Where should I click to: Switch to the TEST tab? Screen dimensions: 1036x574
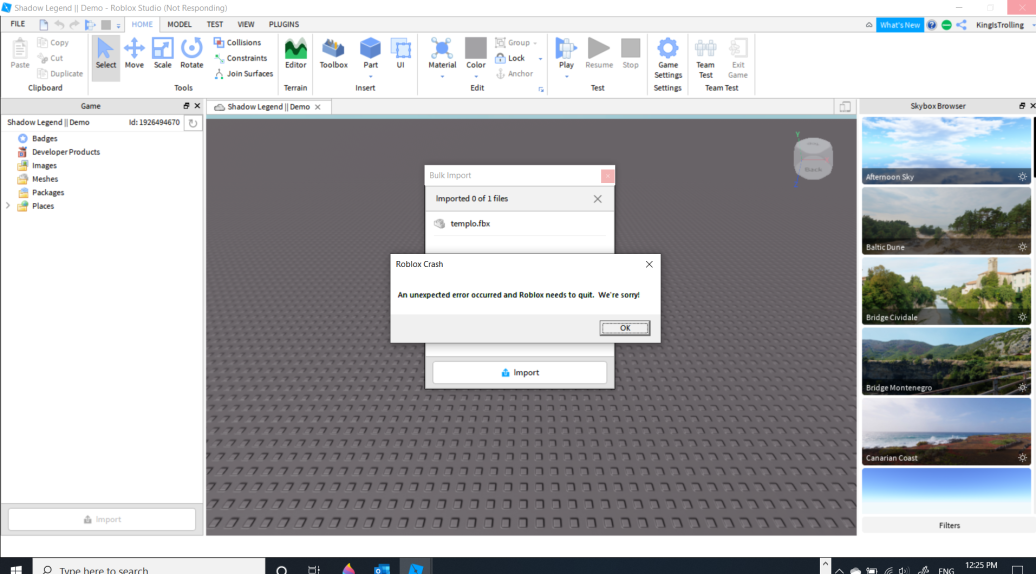(x=215, y=24)
